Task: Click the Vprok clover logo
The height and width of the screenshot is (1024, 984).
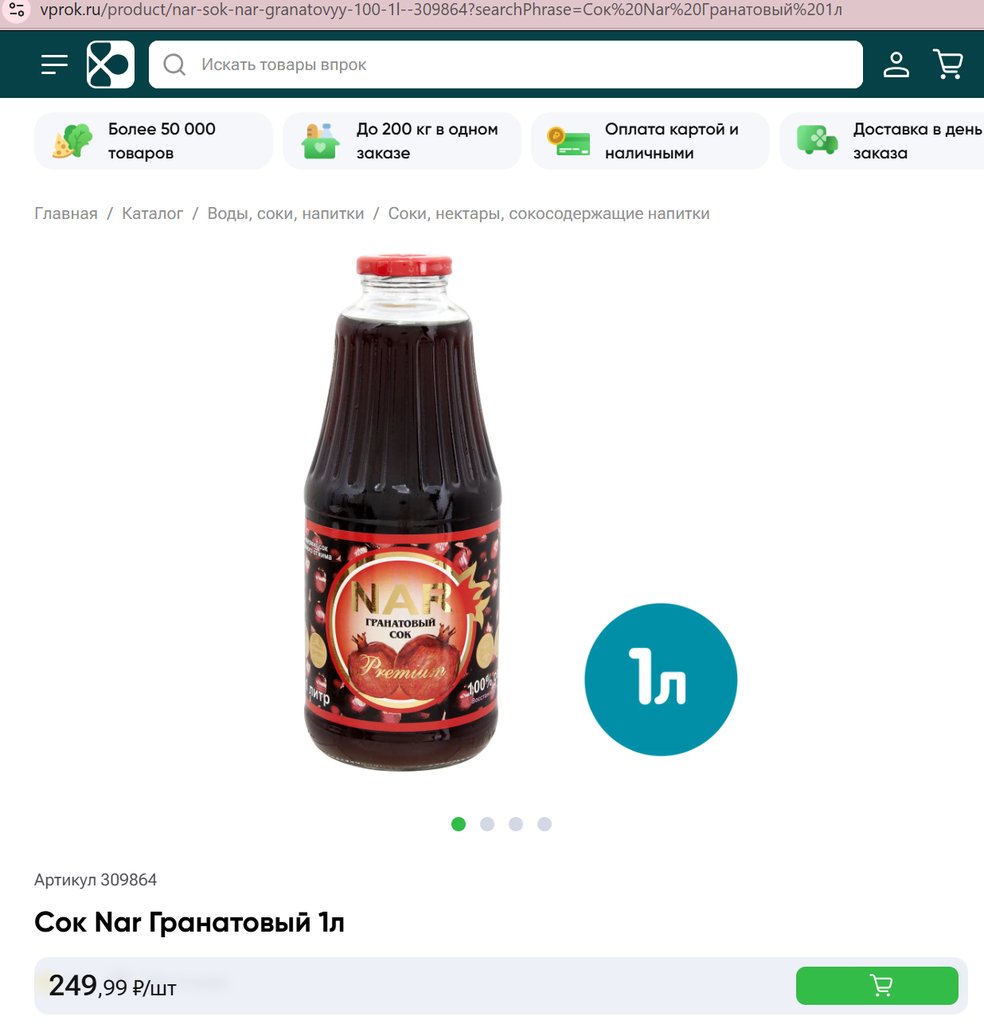Action: click(x=110, y=65)
